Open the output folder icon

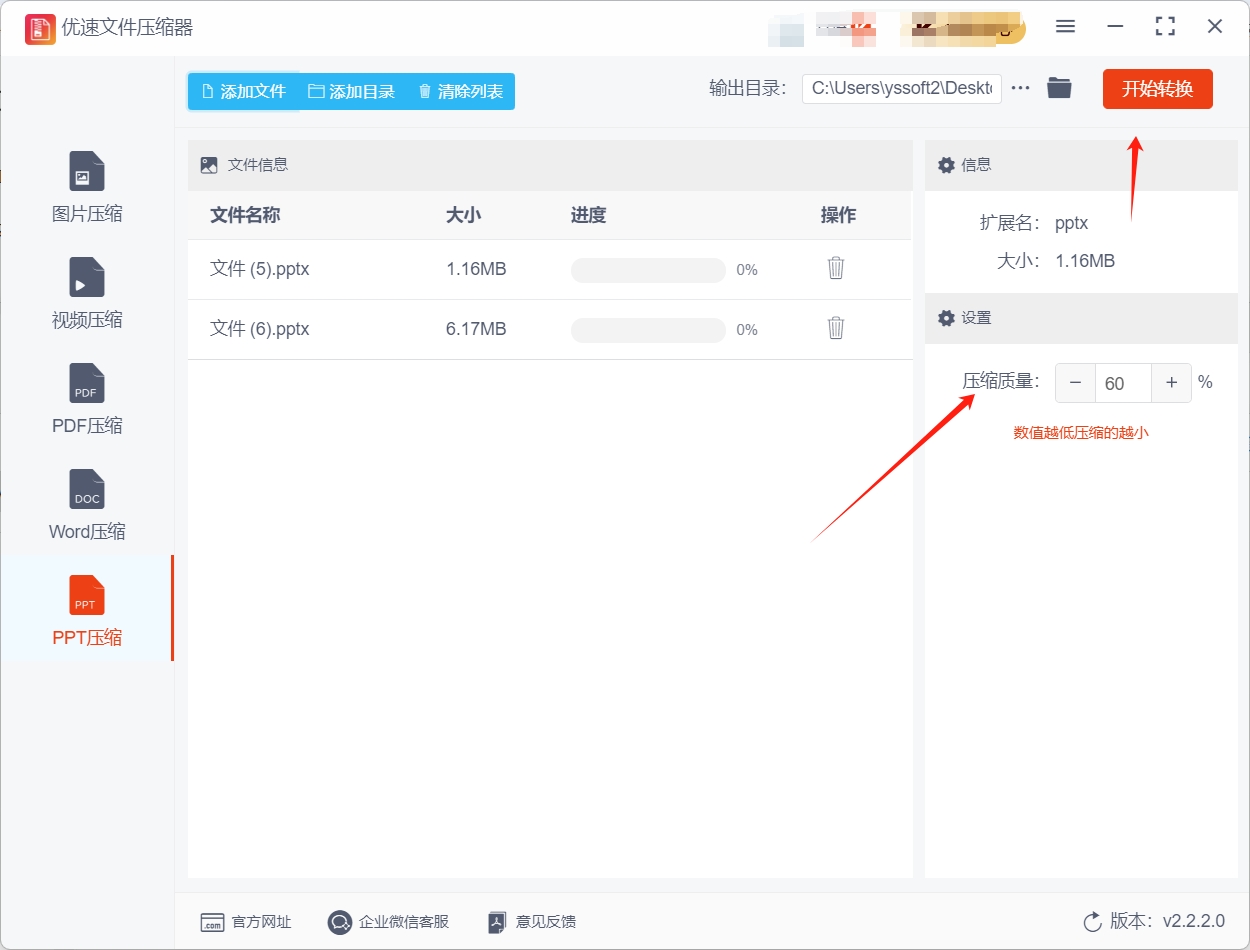[x=1059, y=88]
